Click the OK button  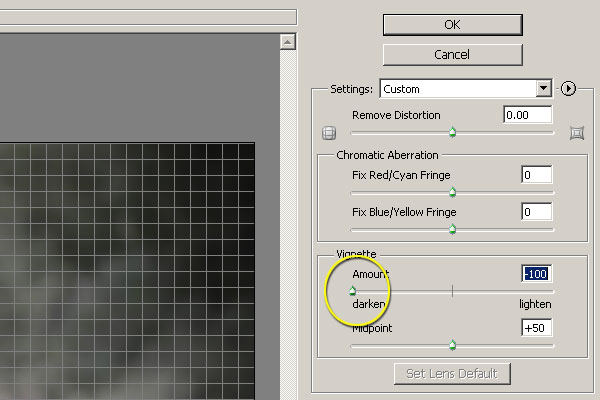point(452,25)
